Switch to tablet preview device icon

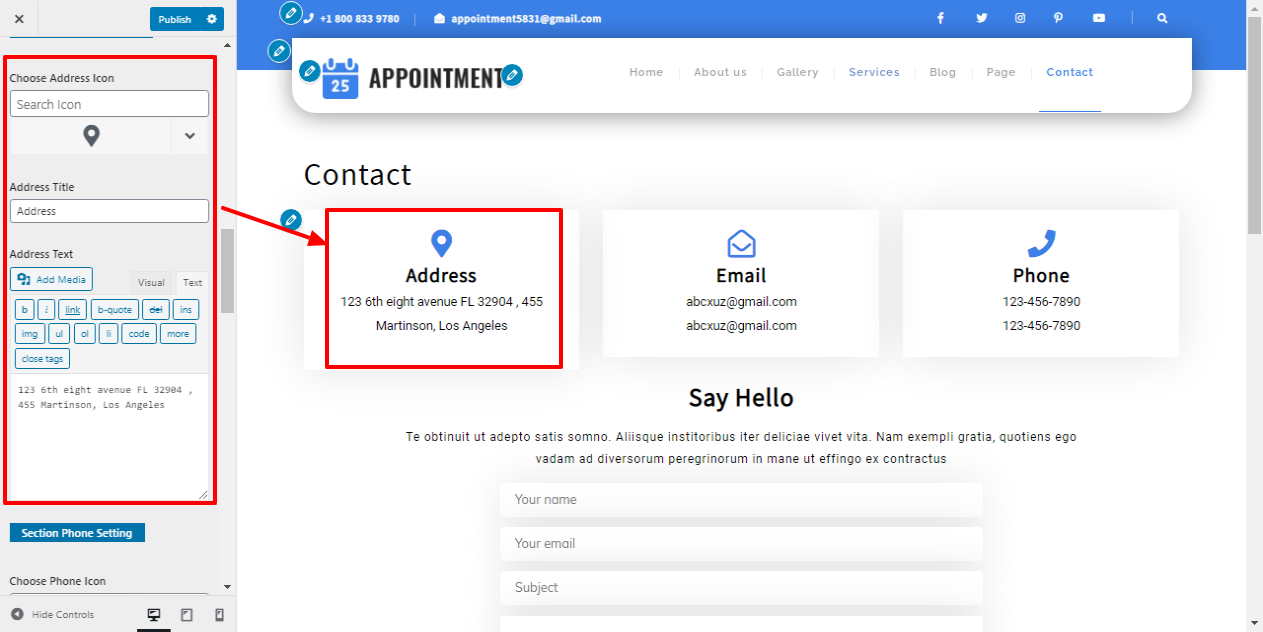click(x=187, y=614)
